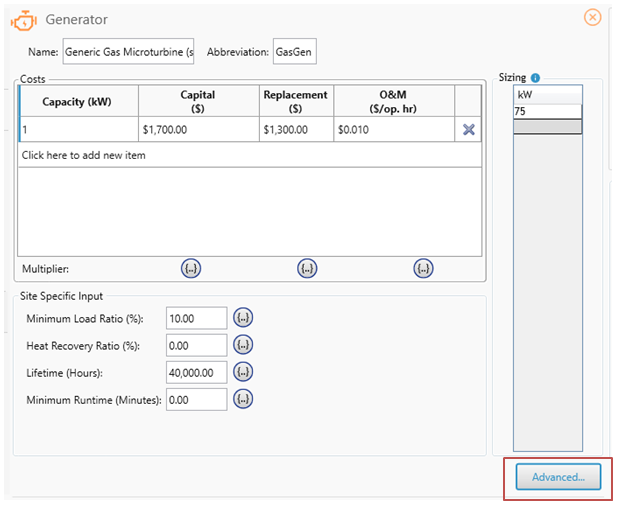Click the Lifetime Hours input field
This screenshot has width=621, height=510.
pos(196,371)
